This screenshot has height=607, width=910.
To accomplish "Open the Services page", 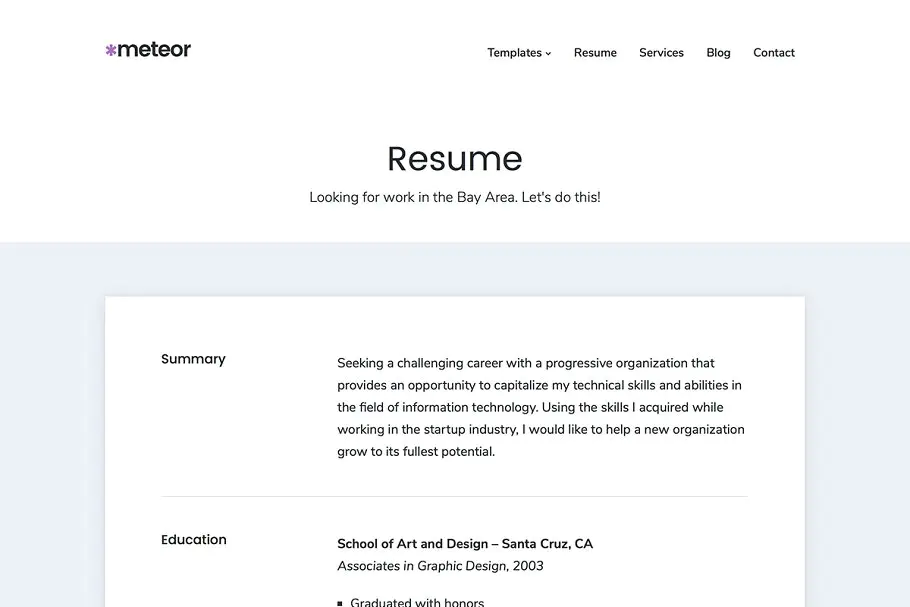I will (x=661, y=53).
